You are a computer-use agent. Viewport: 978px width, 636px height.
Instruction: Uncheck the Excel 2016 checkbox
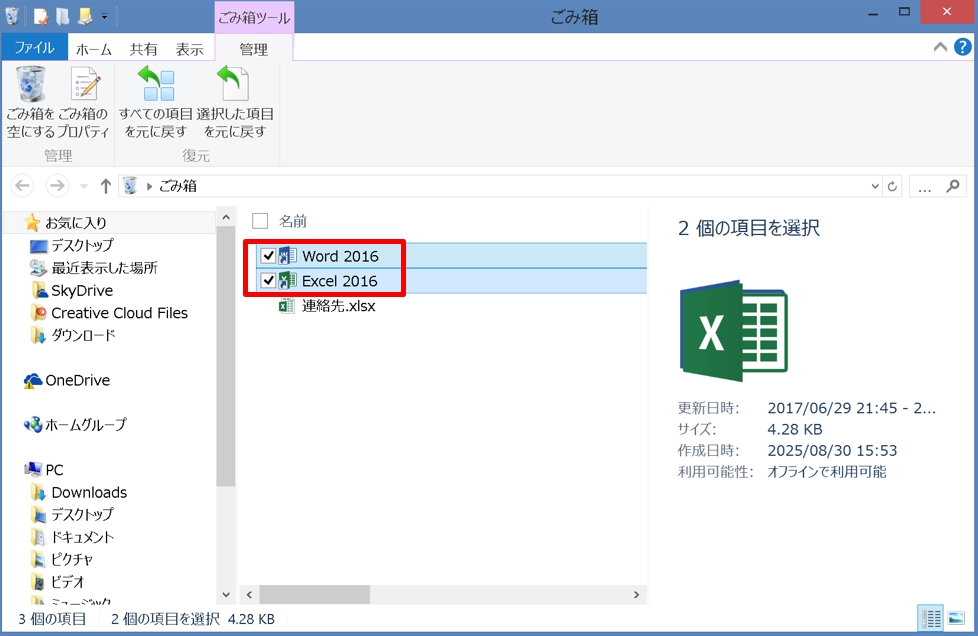(268, 281)
